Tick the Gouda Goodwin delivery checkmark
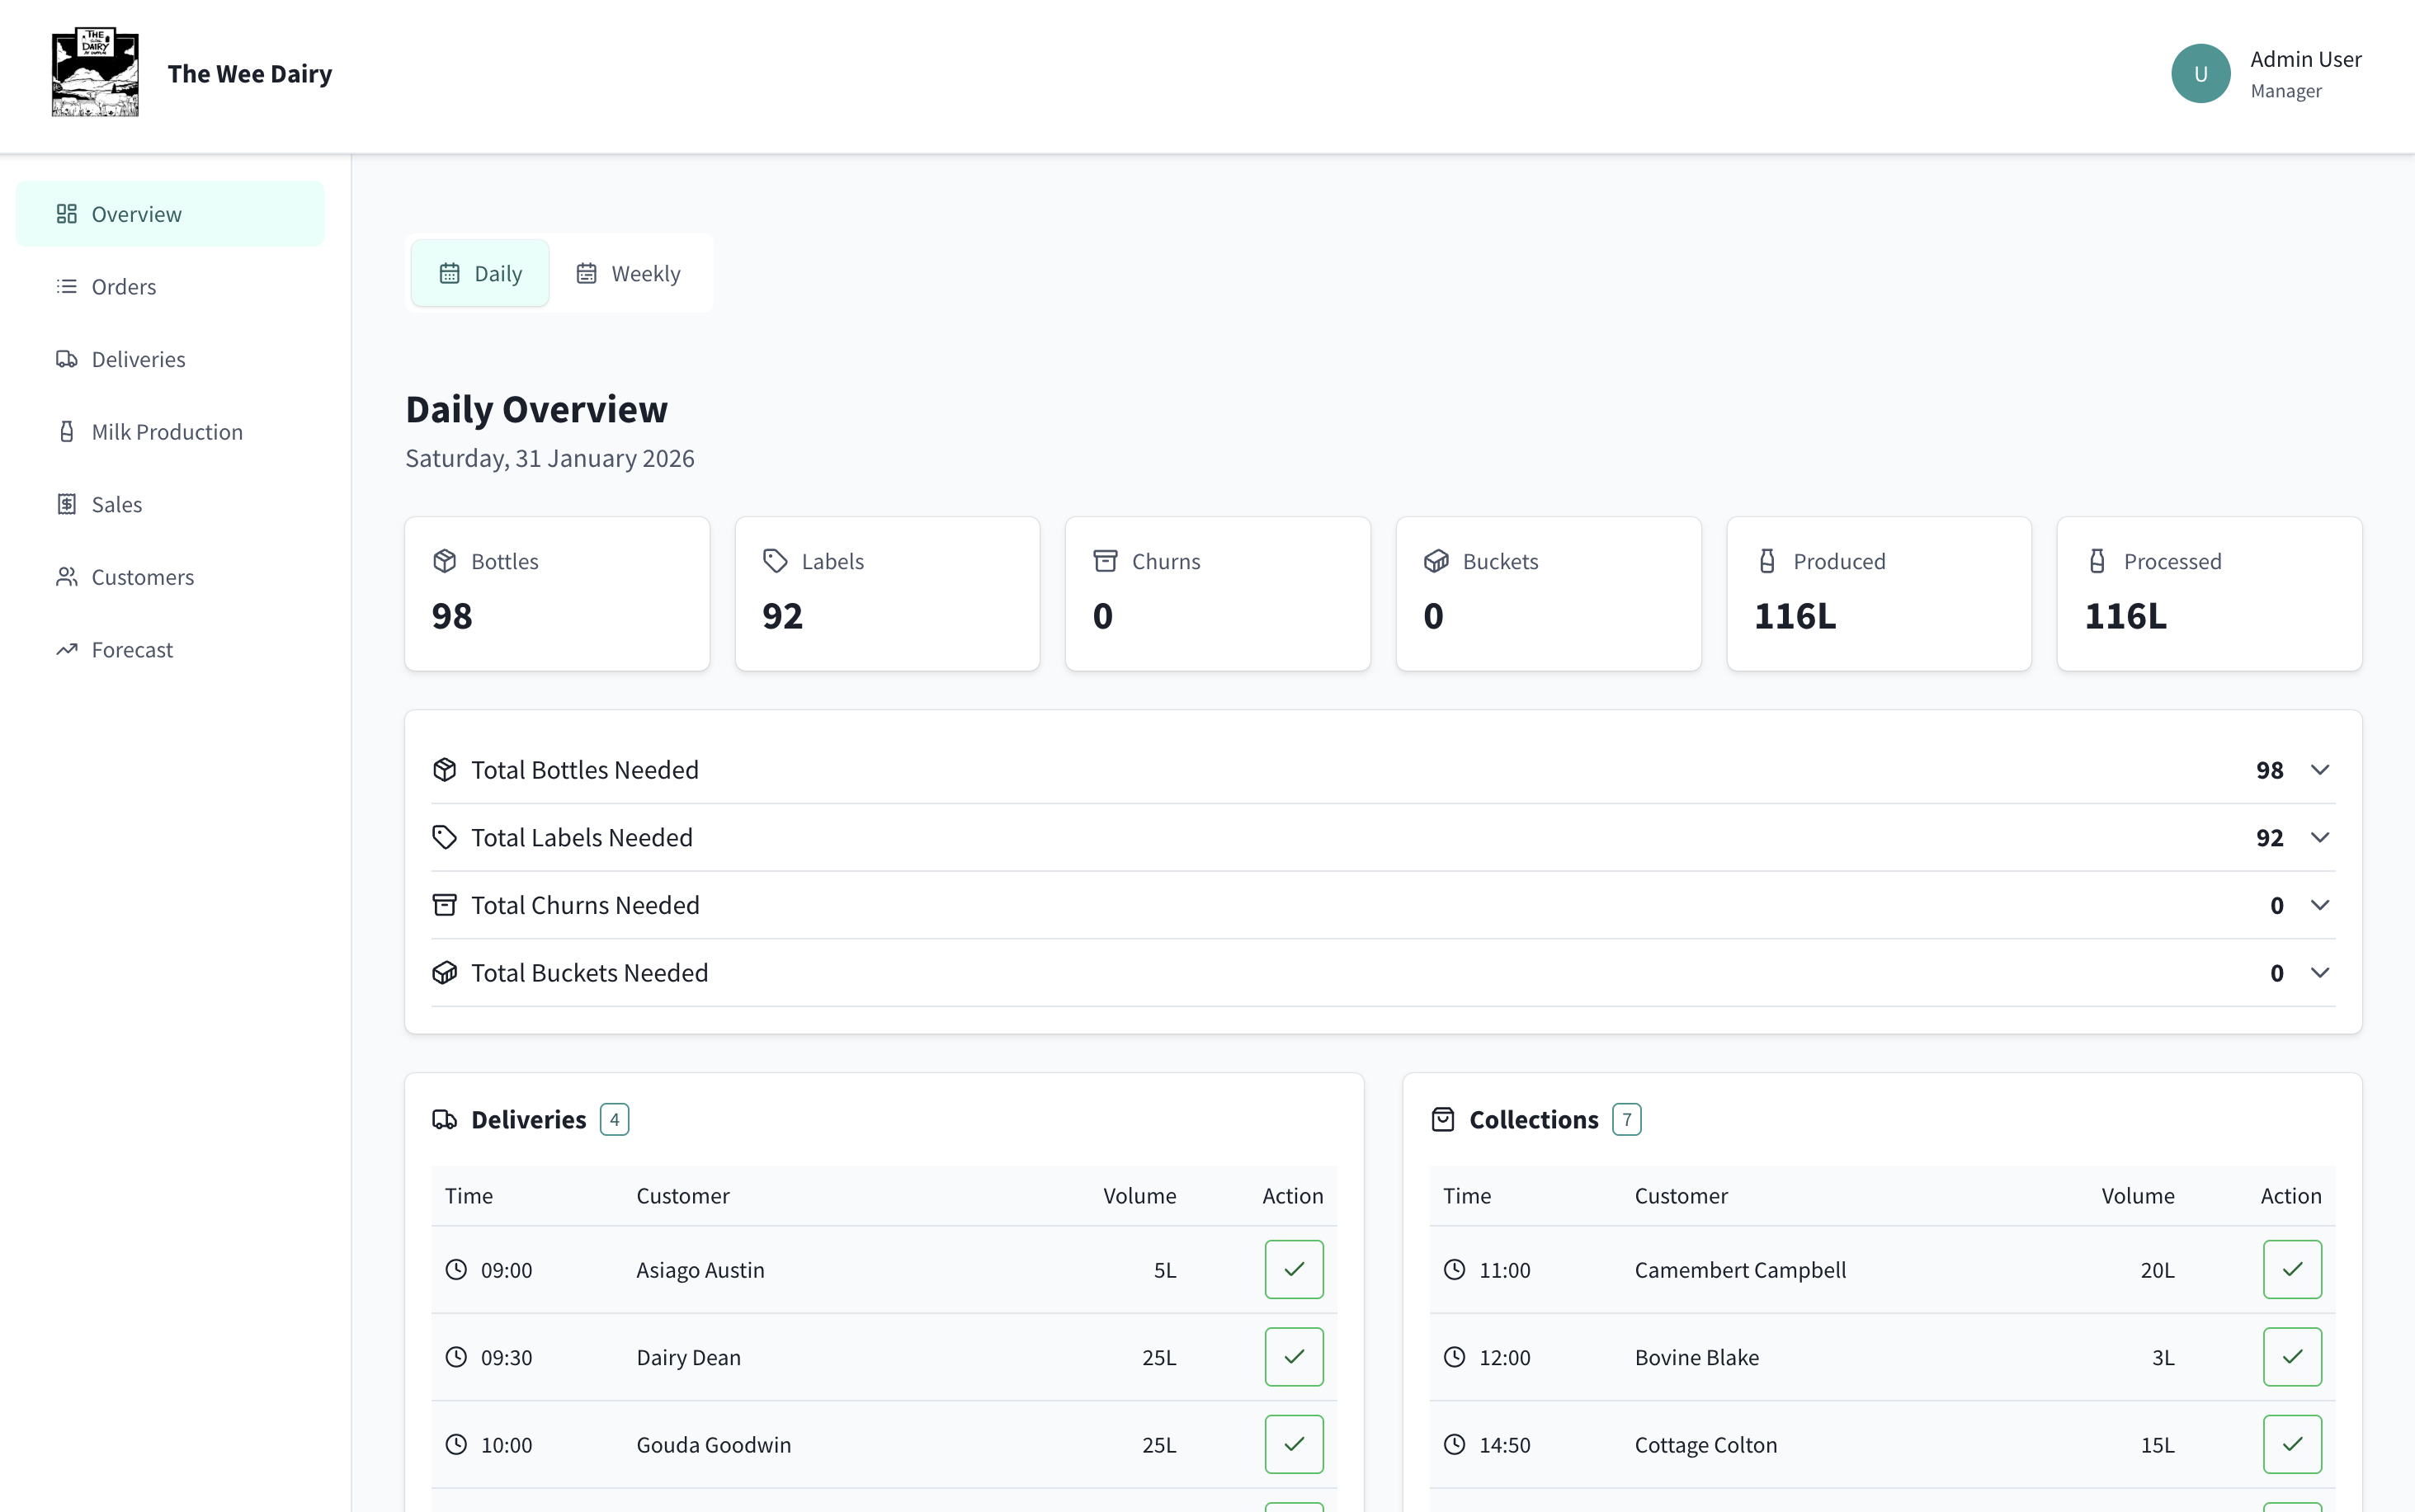This screenshot has width=2415, height=1512. coord(1293,1444)
